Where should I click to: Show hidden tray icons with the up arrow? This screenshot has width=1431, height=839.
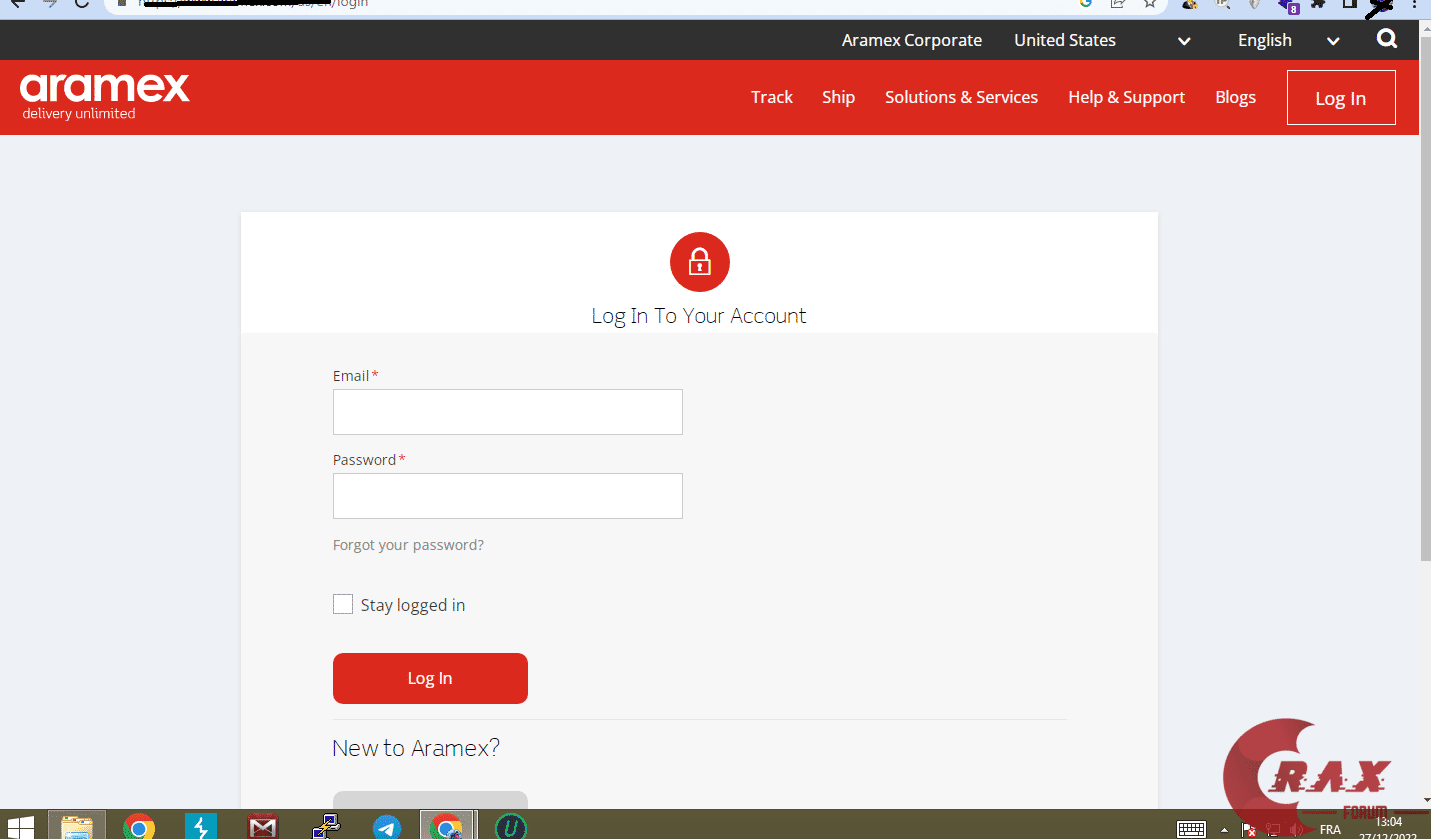pos(1224,830)
